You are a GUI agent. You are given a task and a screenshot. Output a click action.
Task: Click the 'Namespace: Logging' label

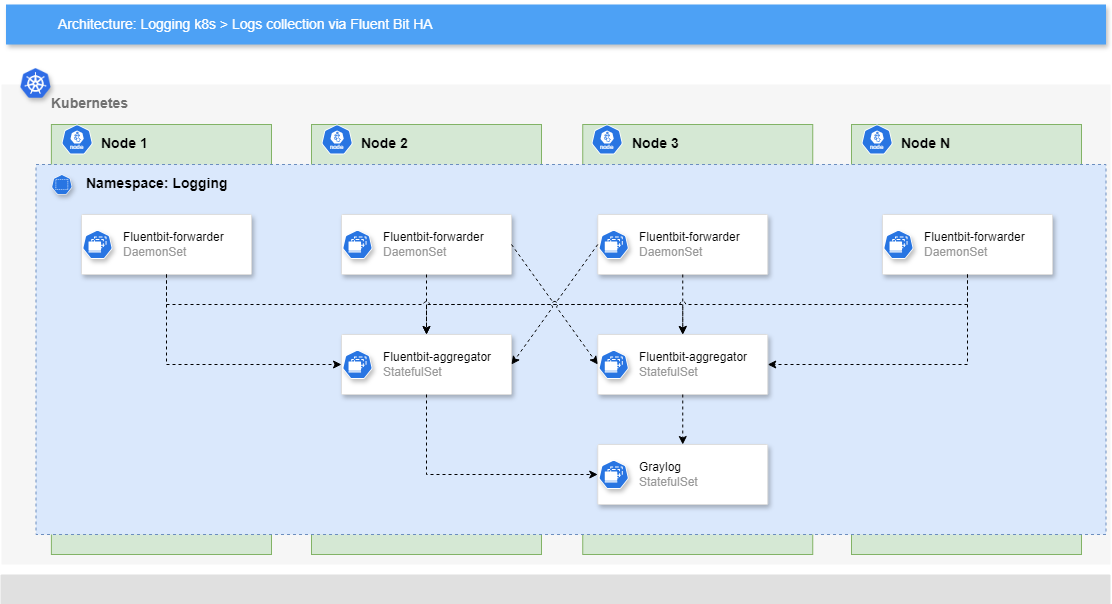pyautogui.click(x=157, y=184)
